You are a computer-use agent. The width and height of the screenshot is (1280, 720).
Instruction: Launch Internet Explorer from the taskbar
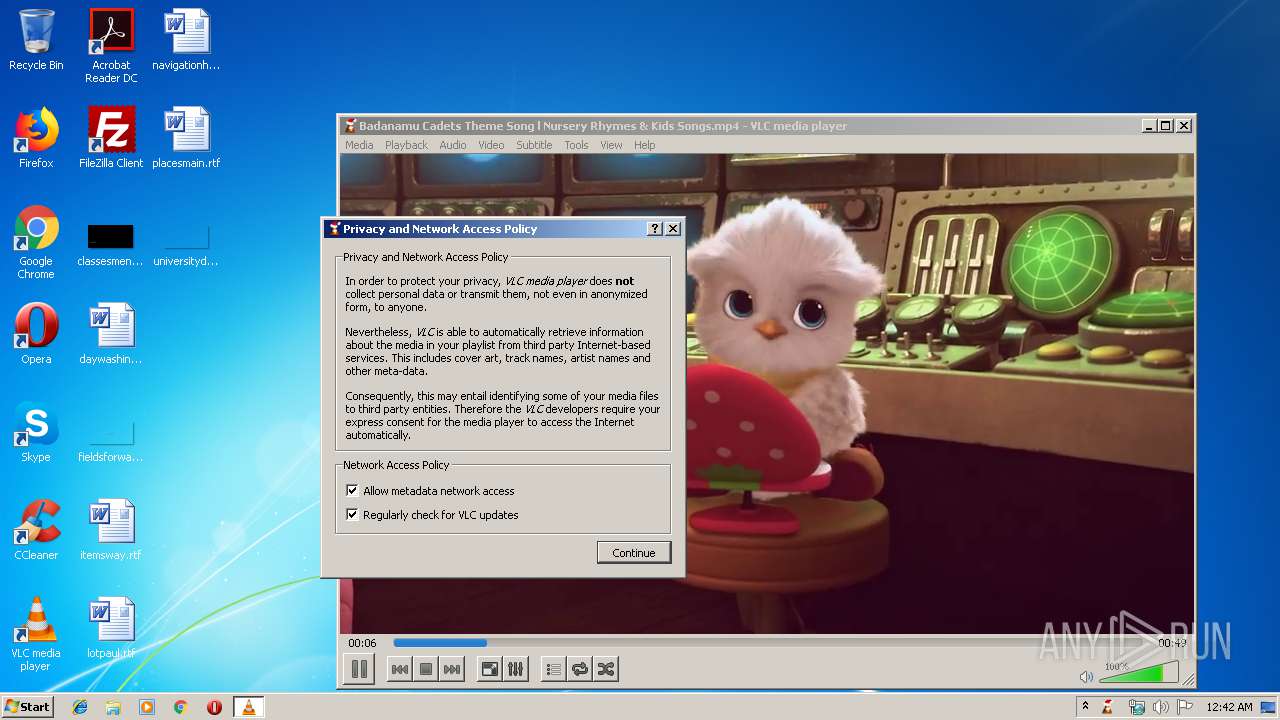coord(80,707)
